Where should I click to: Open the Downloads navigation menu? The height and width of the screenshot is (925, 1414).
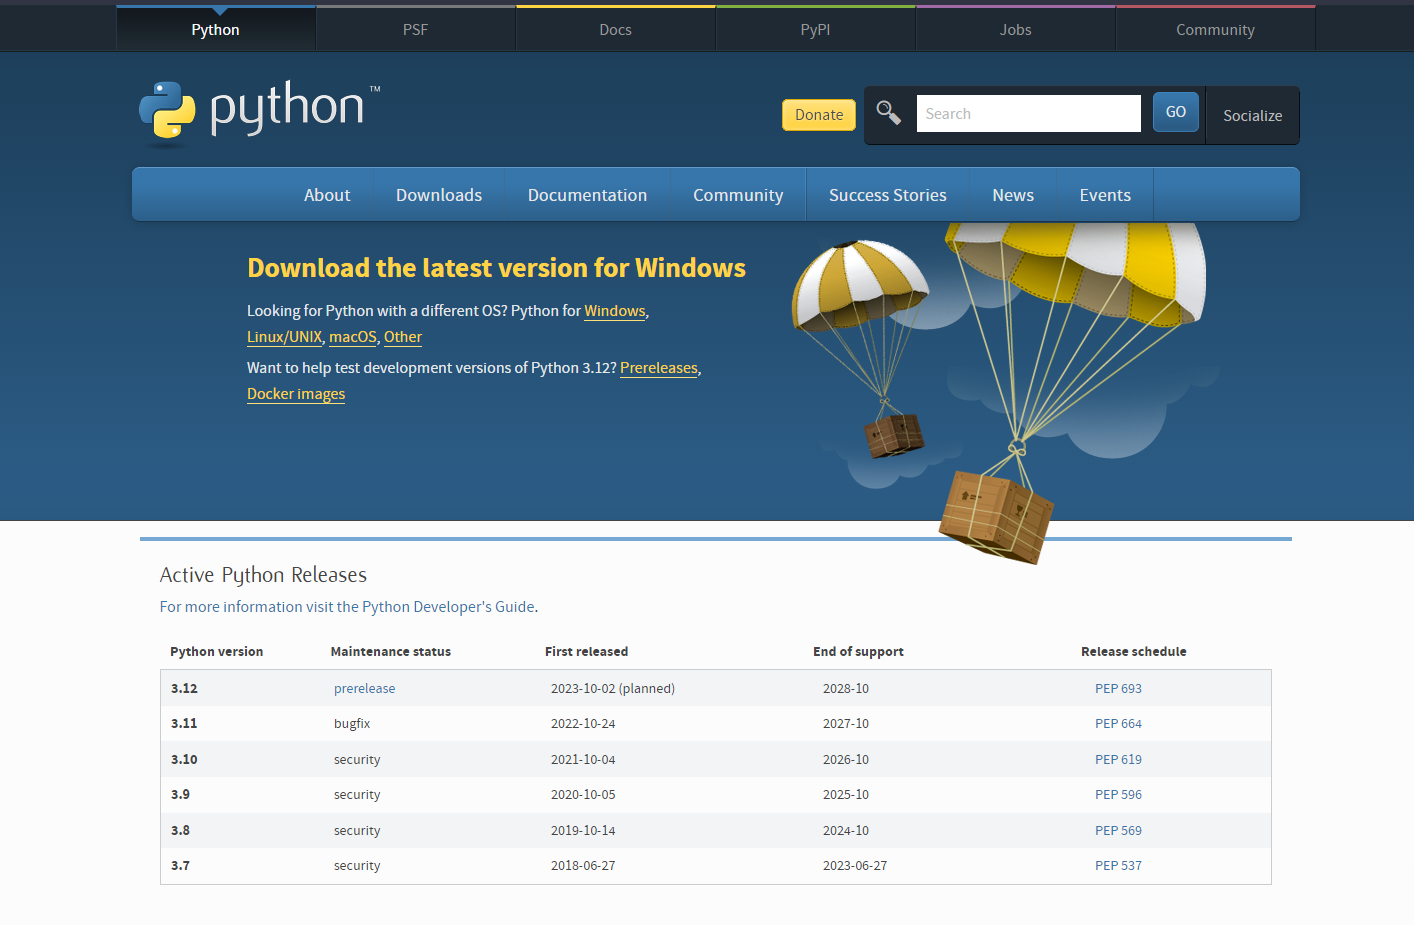pyautogui.click(x=439, y=195)
